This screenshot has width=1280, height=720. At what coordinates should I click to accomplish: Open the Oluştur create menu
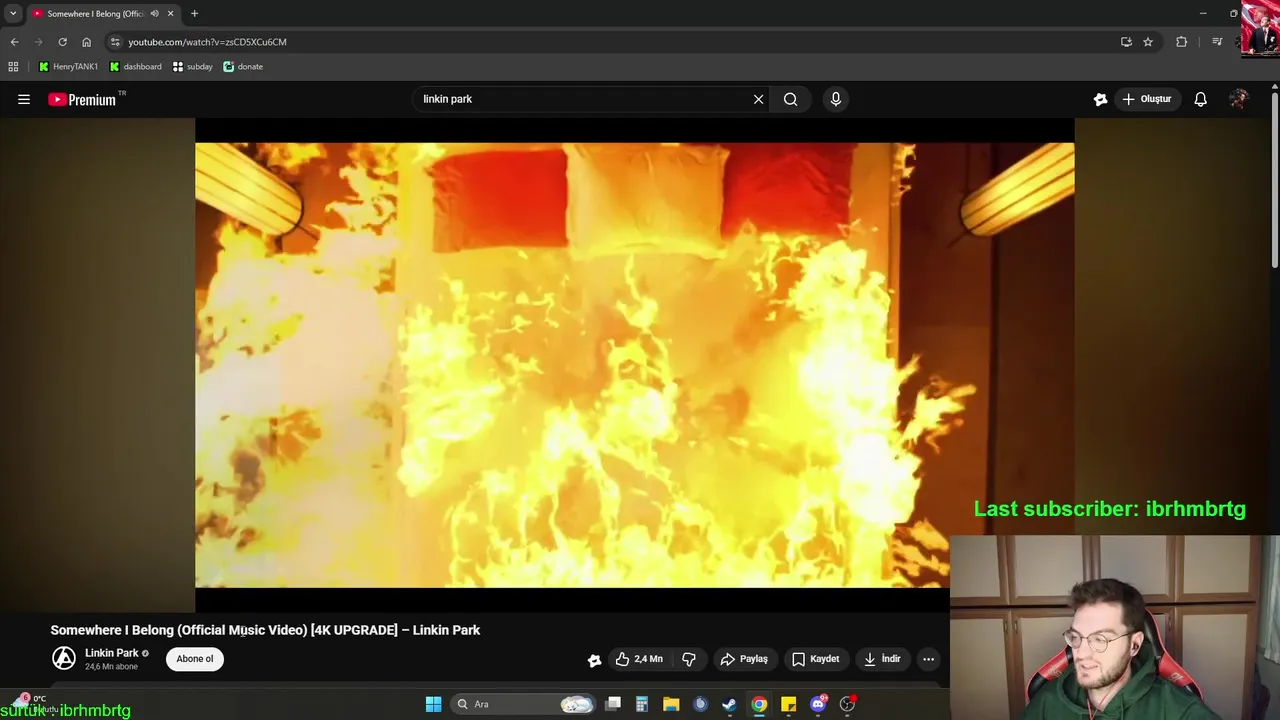point(1147,99)
